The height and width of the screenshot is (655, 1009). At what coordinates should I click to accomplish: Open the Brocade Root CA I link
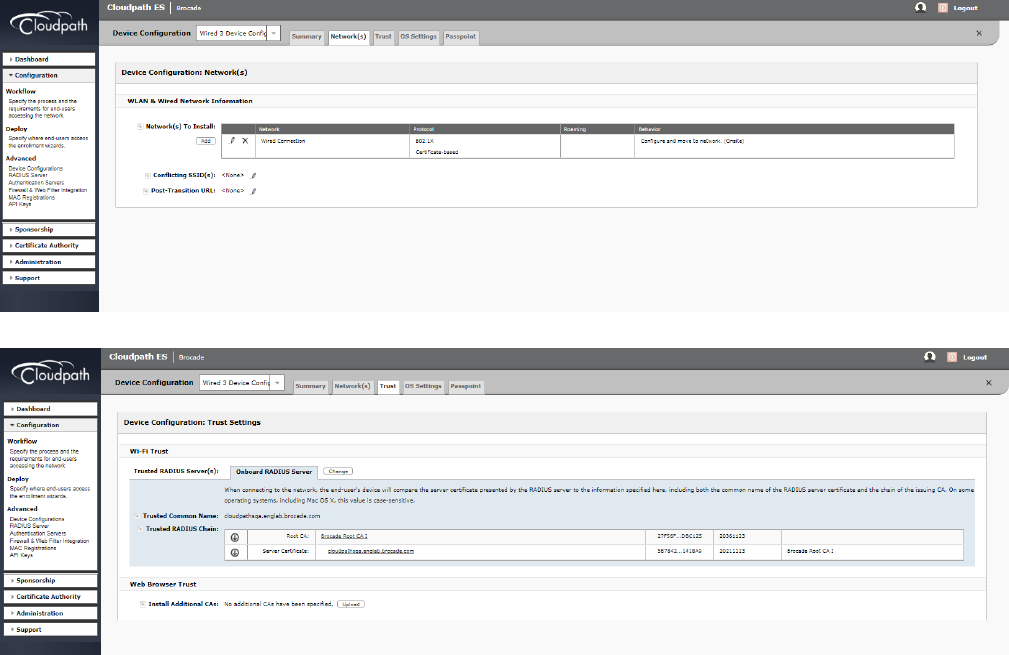click(x=344, y=536)
